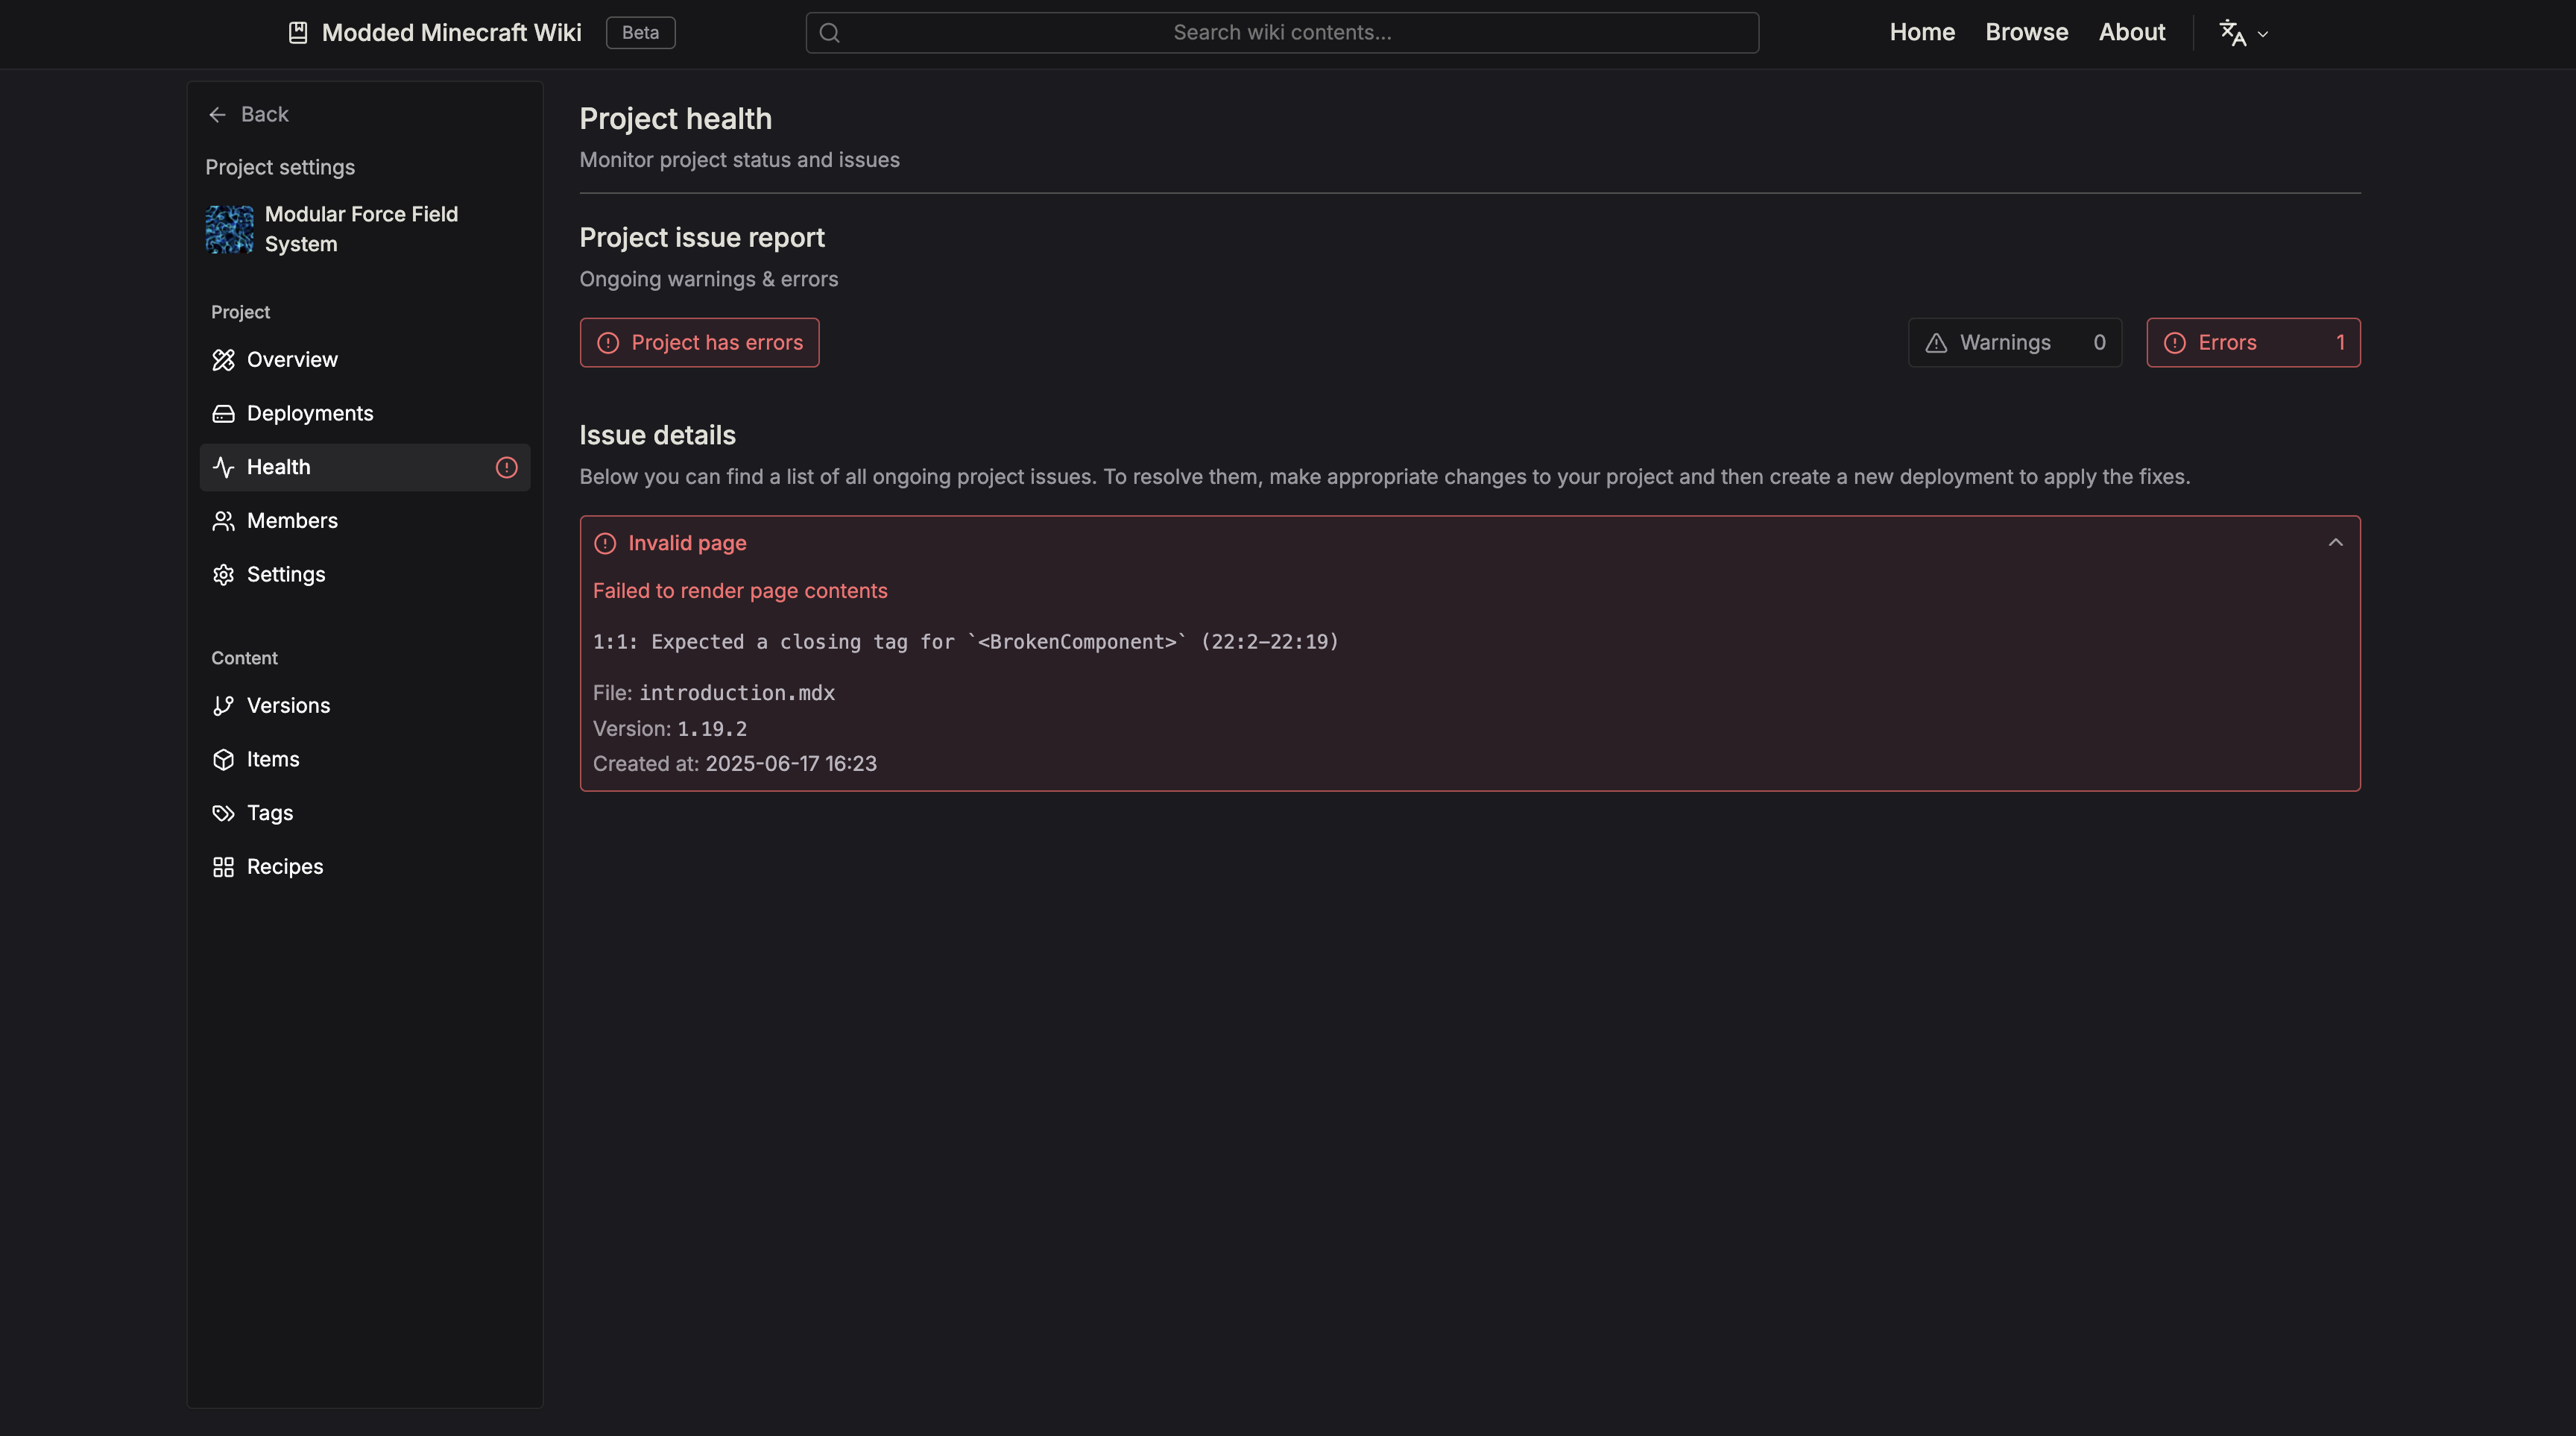Switch to the Browse page

point(2026,32)
